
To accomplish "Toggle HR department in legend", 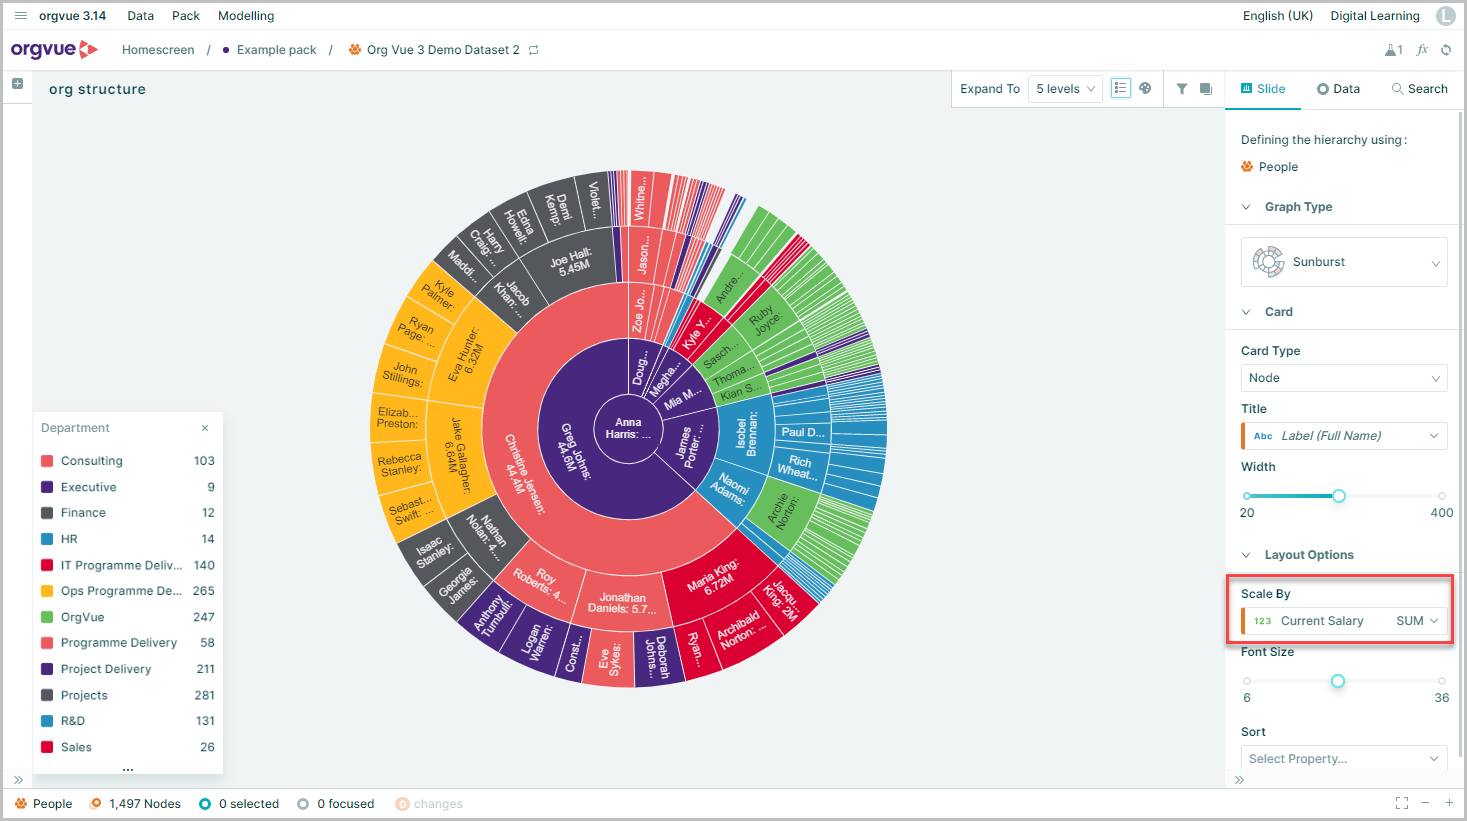I will 128,539.
